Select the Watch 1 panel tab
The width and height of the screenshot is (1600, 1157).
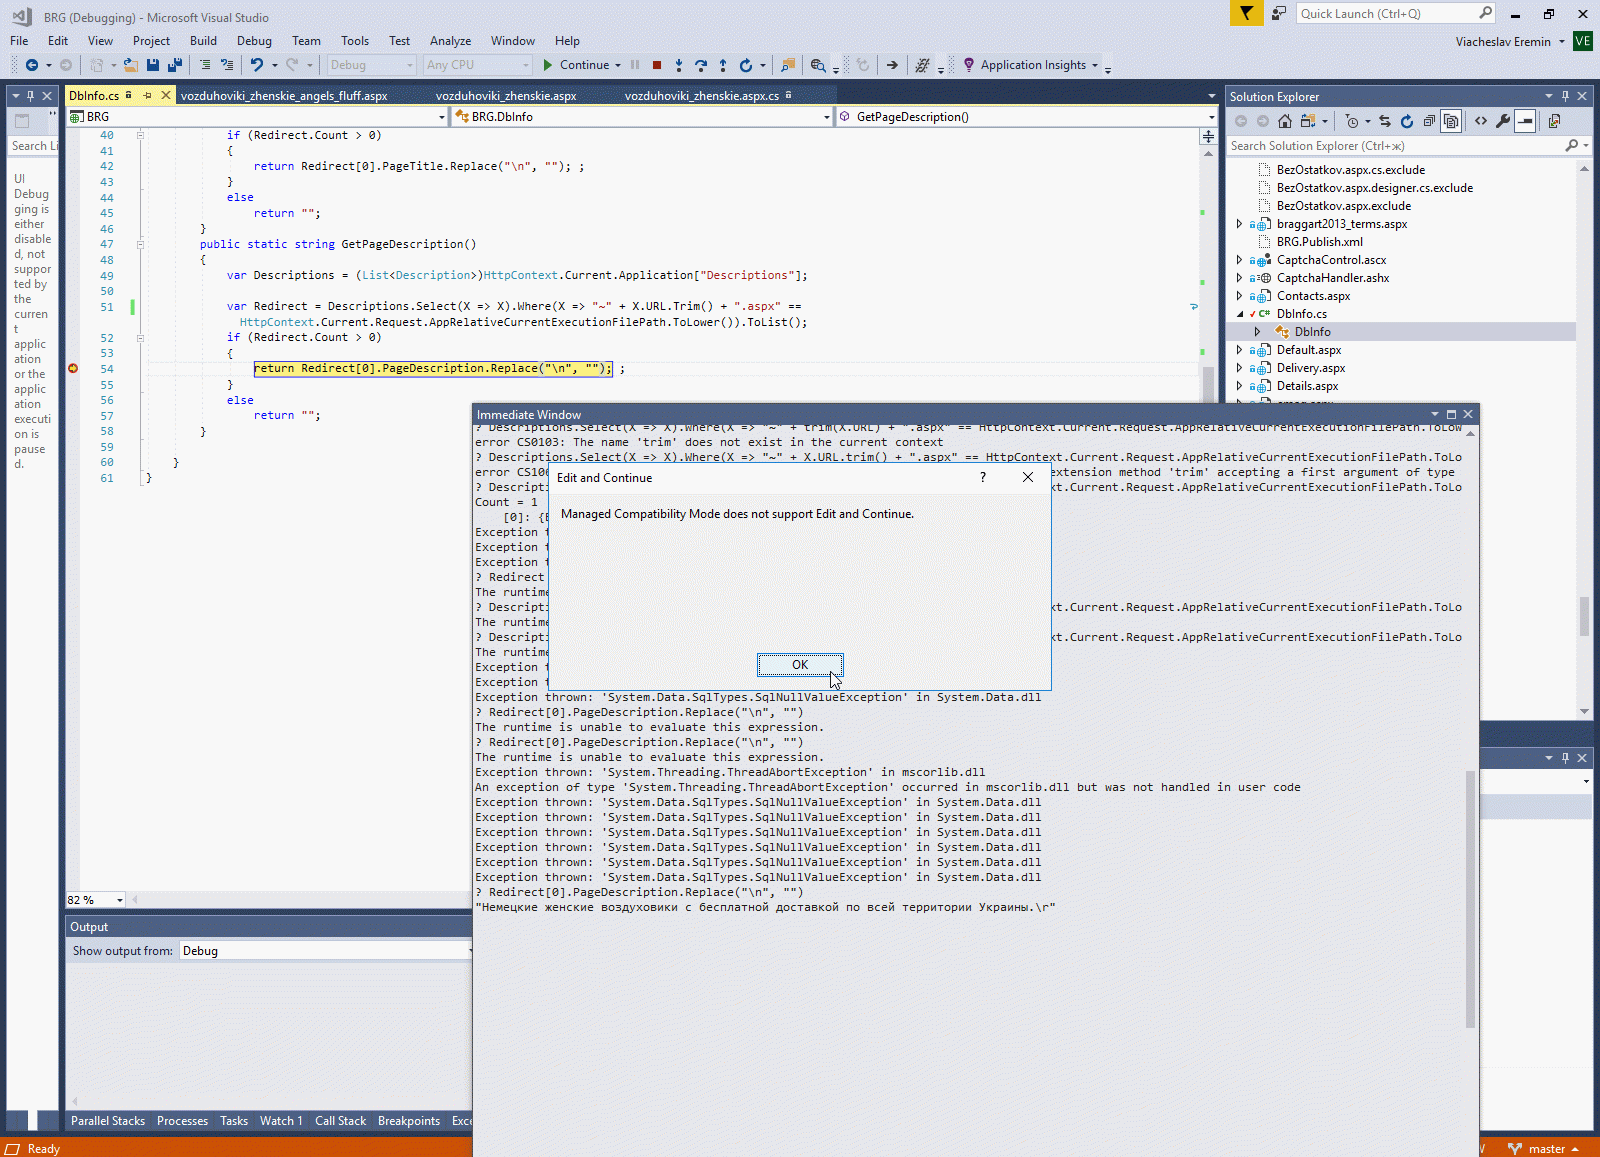[281, 1120]
